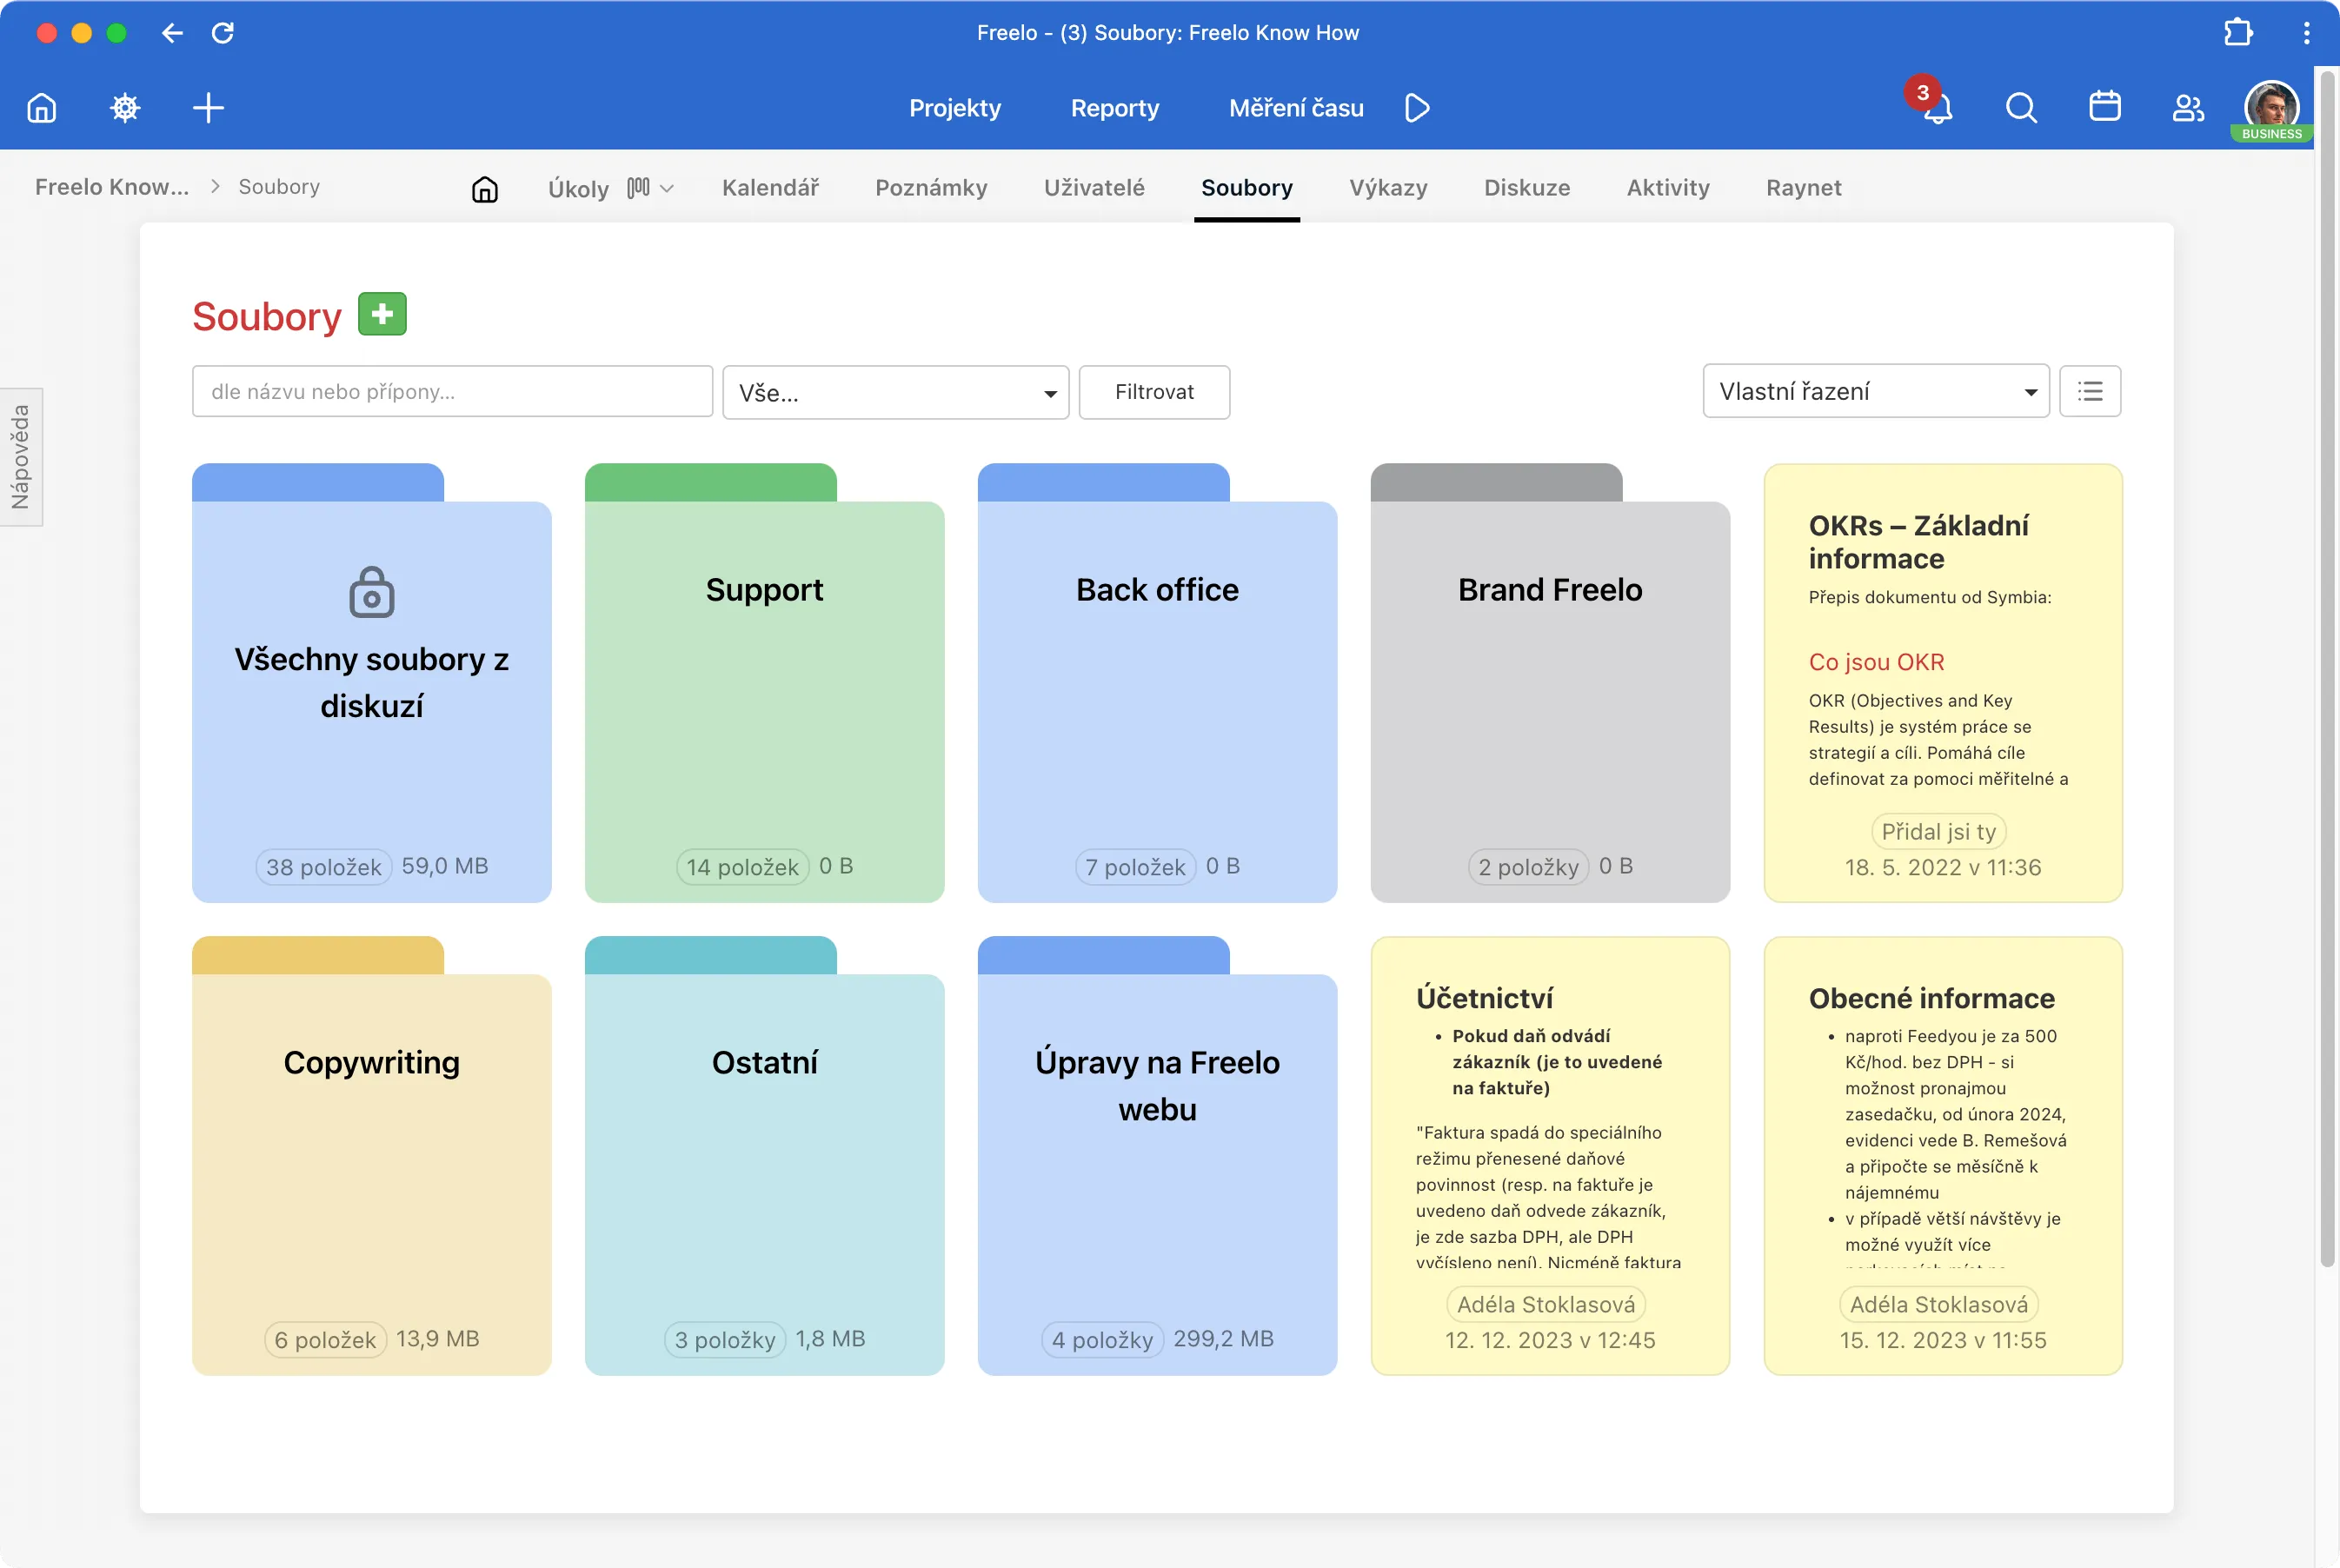Switch to the Výkazy tab
Image resolution: width=2340 pixels, height=1568 pixels.
pos(1388,188)
